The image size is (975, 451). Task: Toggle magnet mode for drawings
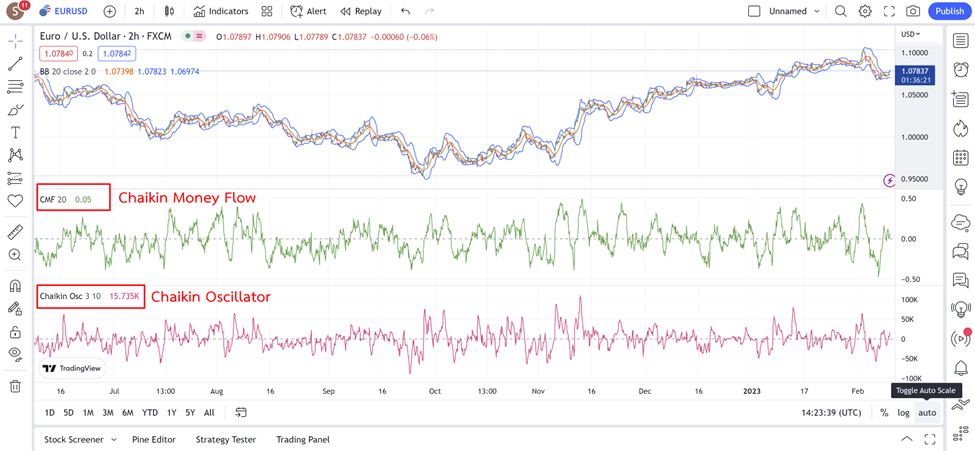click(15, 286)
